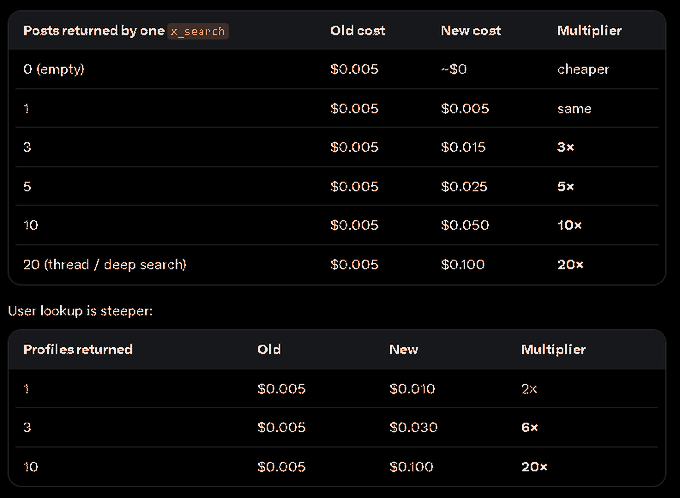680x498 pixels.
Task: Click '3' label in the profiles returned column
Action: tap(27, 427)
